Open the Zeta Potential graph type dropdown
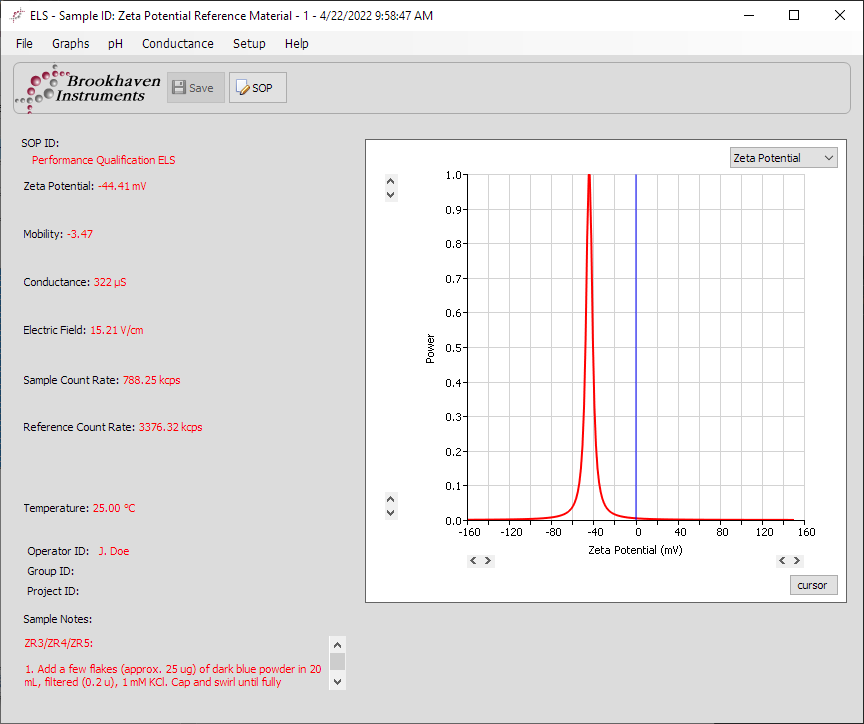Image resolution: width=864 pixels, height=724 pixels. point(783,158)
